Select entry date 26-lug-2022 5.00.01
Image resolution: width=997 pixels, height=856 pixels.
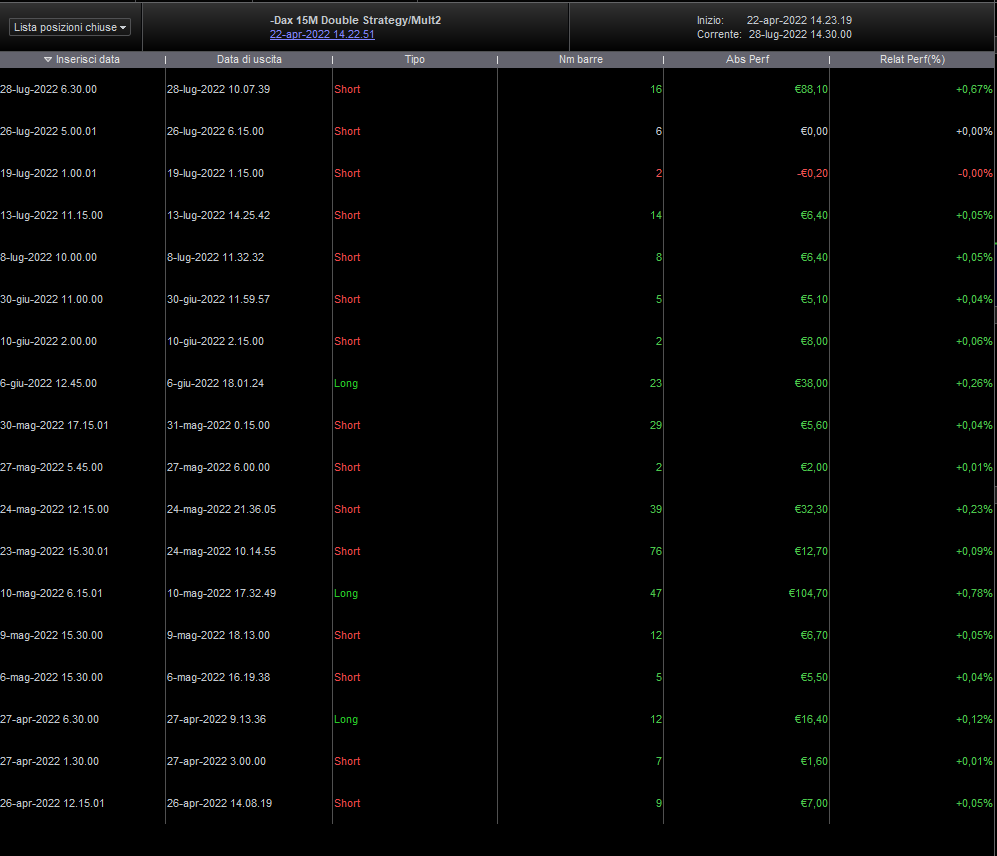coord(49,131)
